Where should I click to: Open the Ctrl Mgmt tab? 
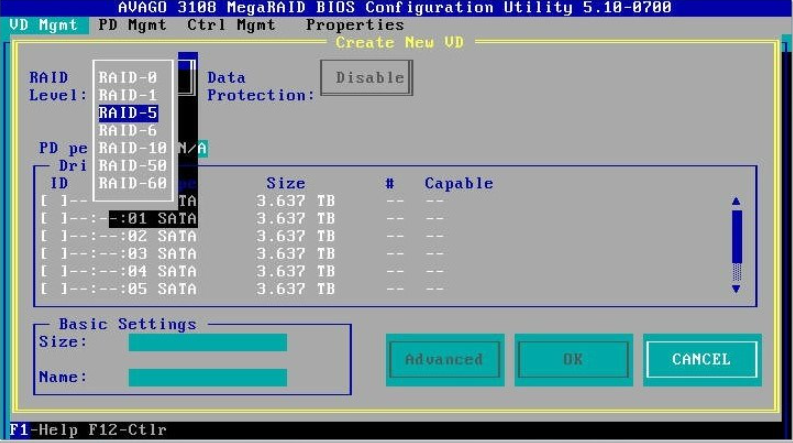pos(231,25)
